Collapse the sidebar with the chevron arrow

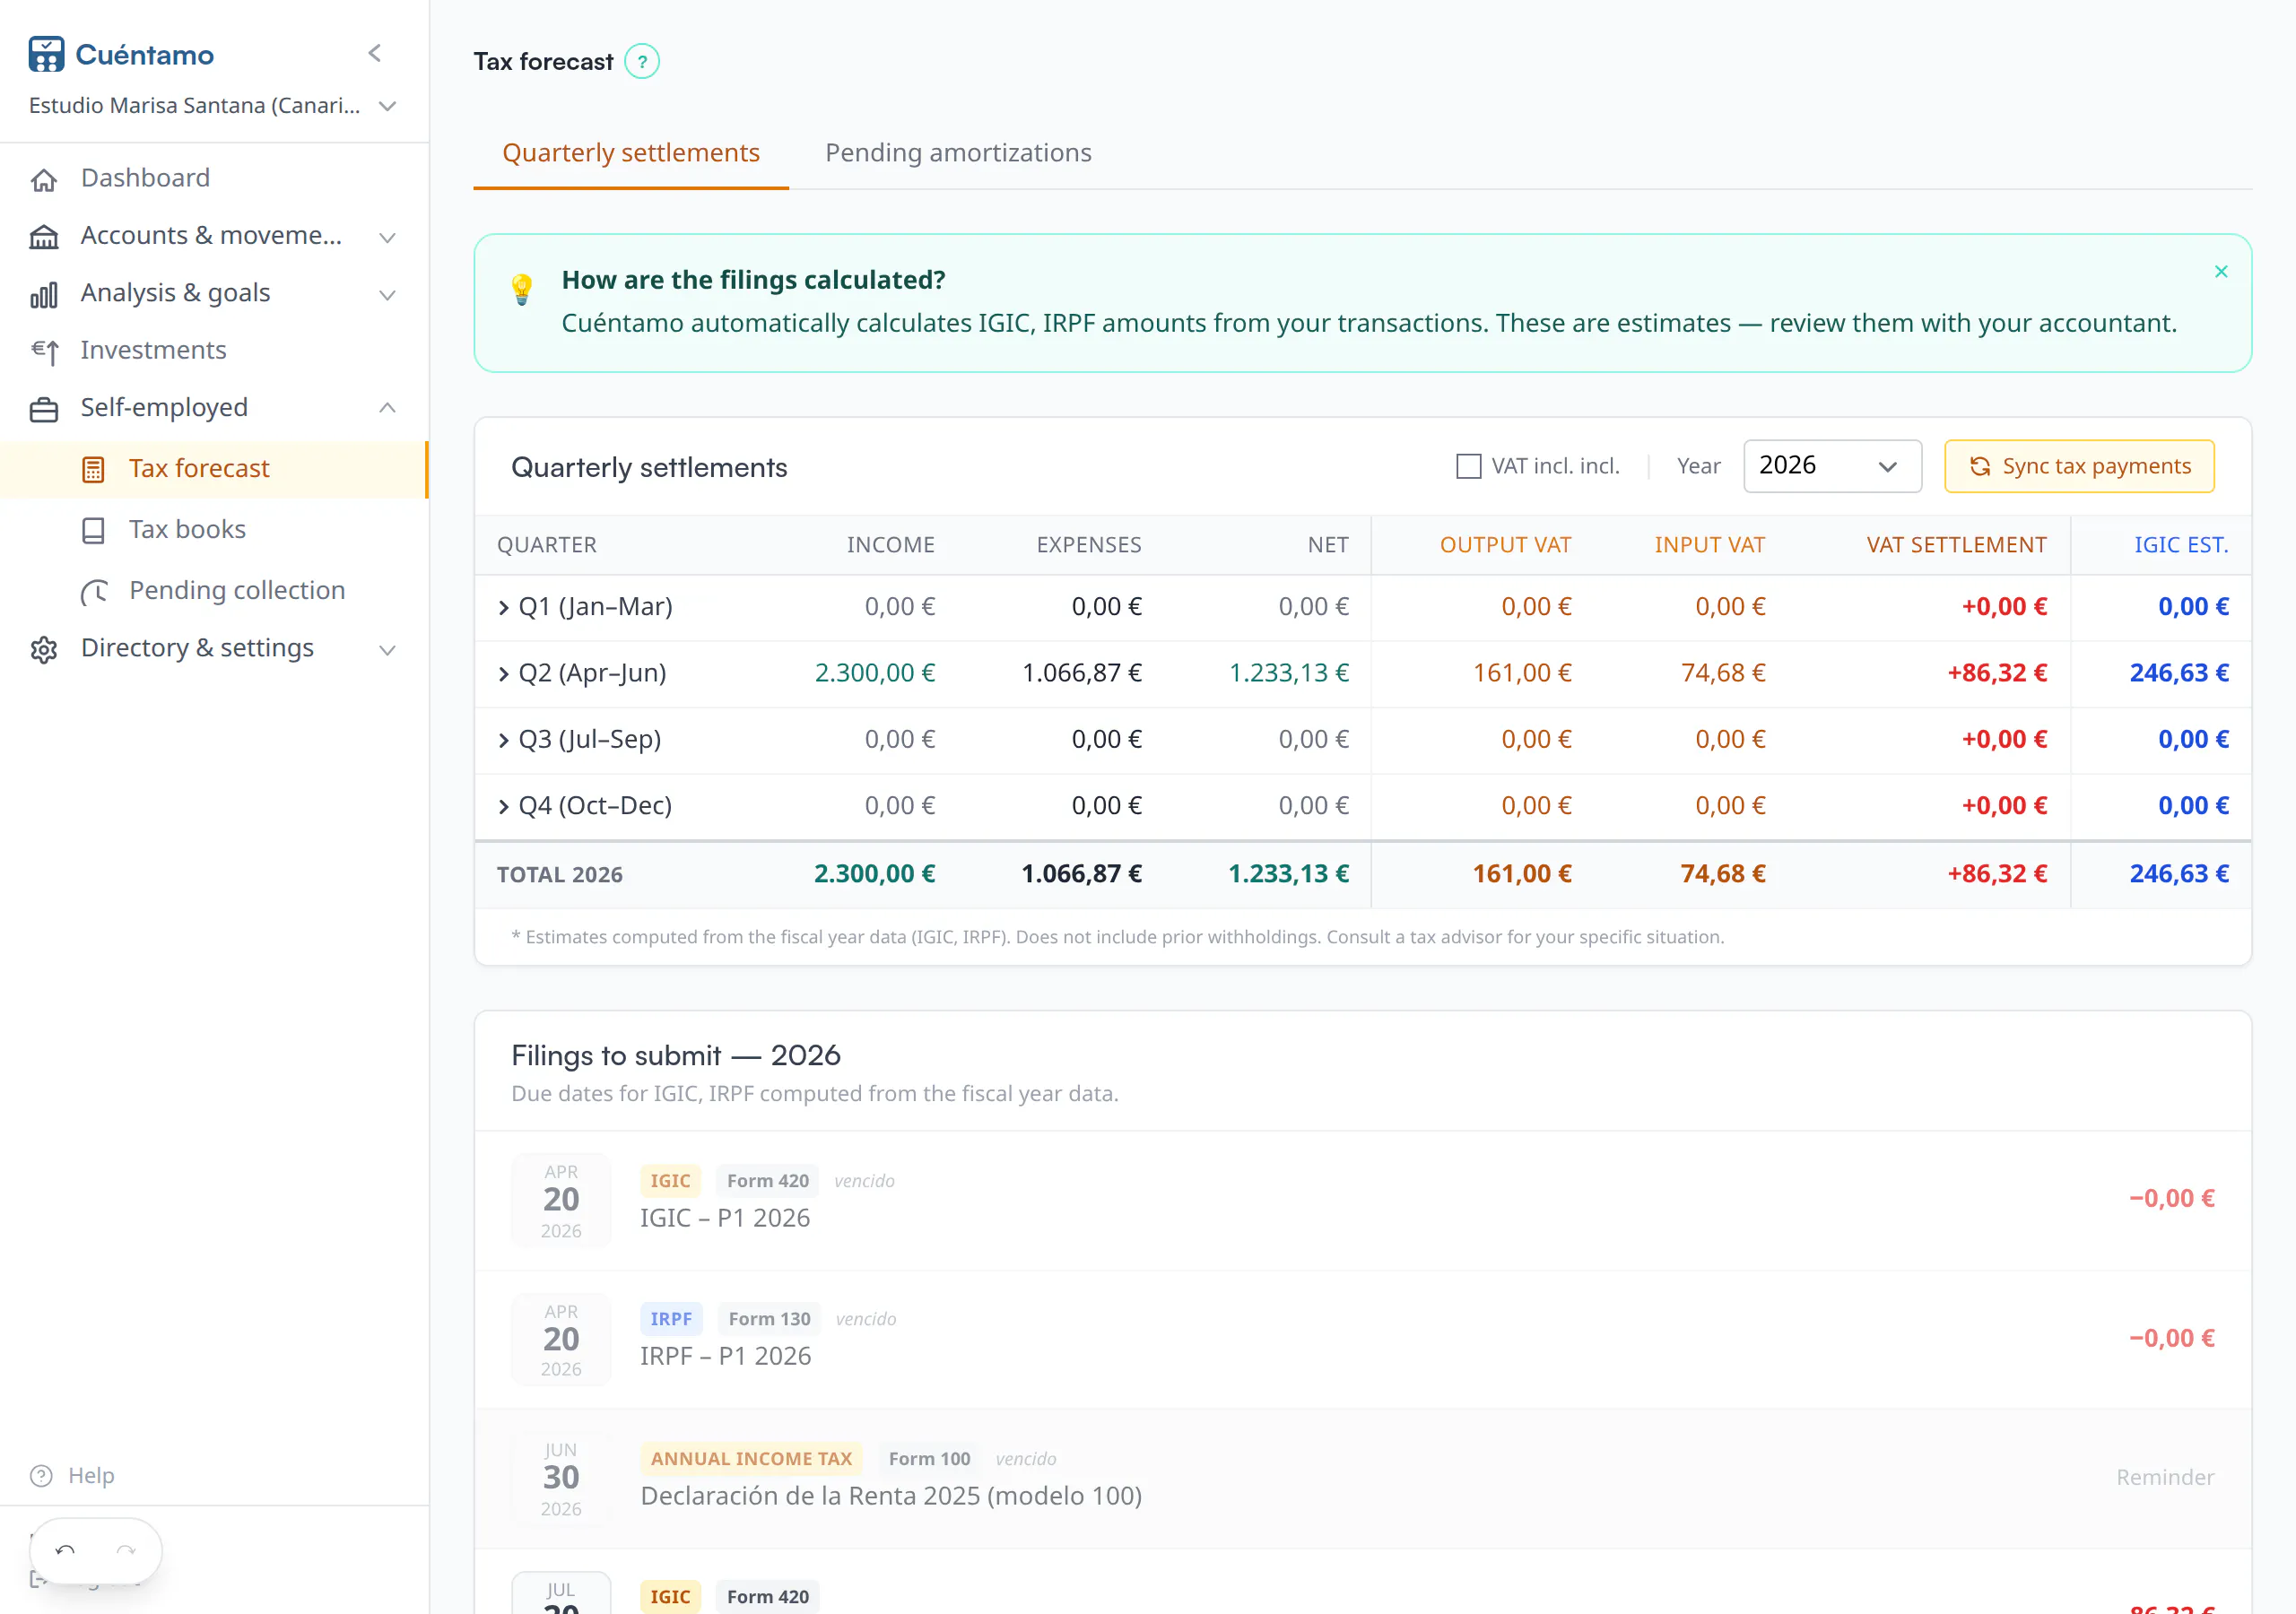point(375,54)
